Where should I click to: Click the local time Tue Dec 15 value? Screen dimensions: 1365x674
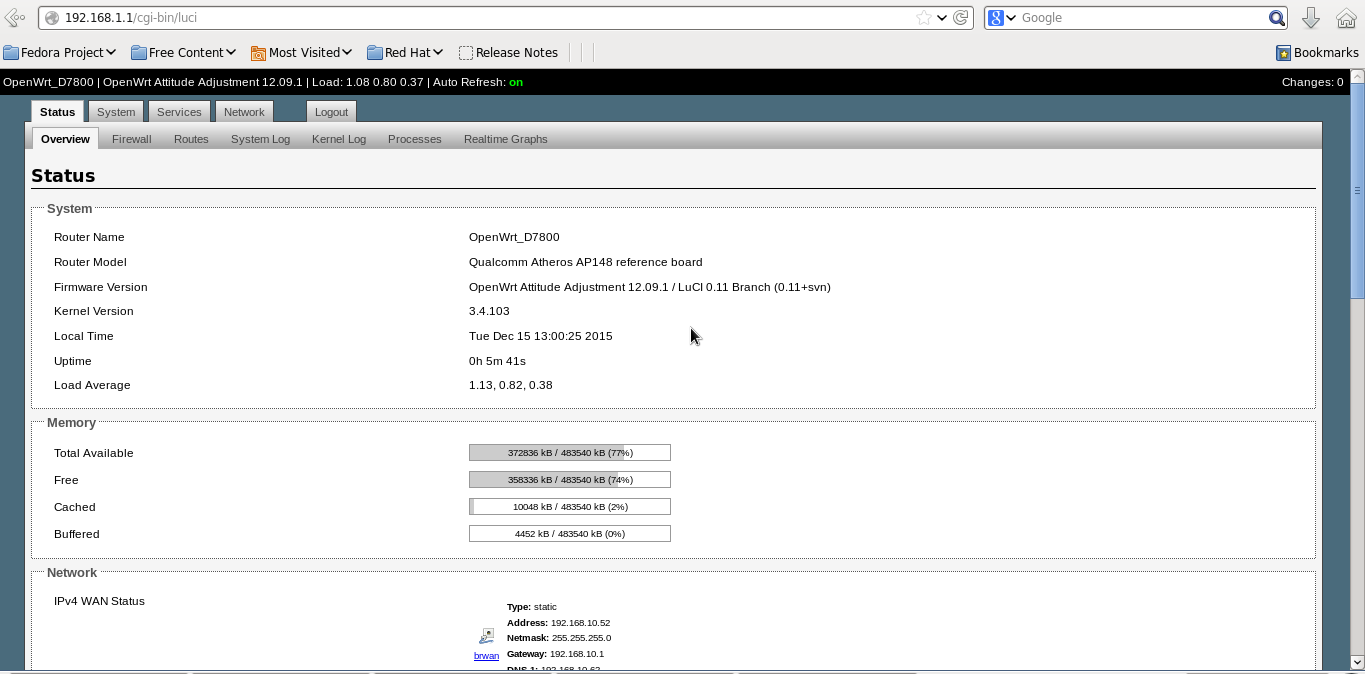(541, 336)
